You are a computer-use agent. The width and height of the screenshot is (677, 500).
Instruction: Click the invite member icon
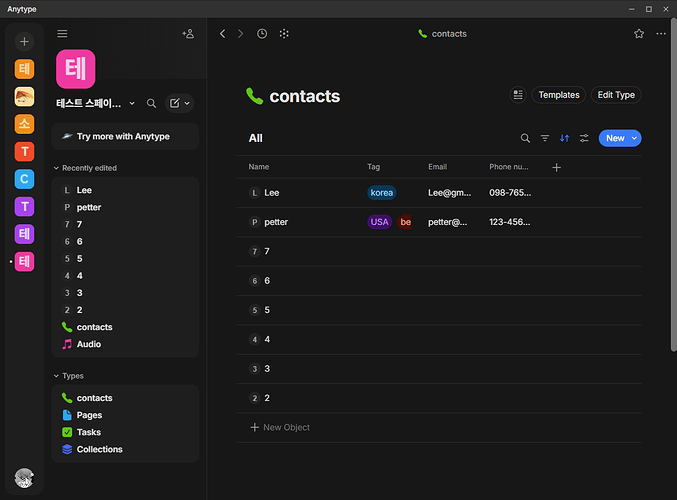point(188,34)
